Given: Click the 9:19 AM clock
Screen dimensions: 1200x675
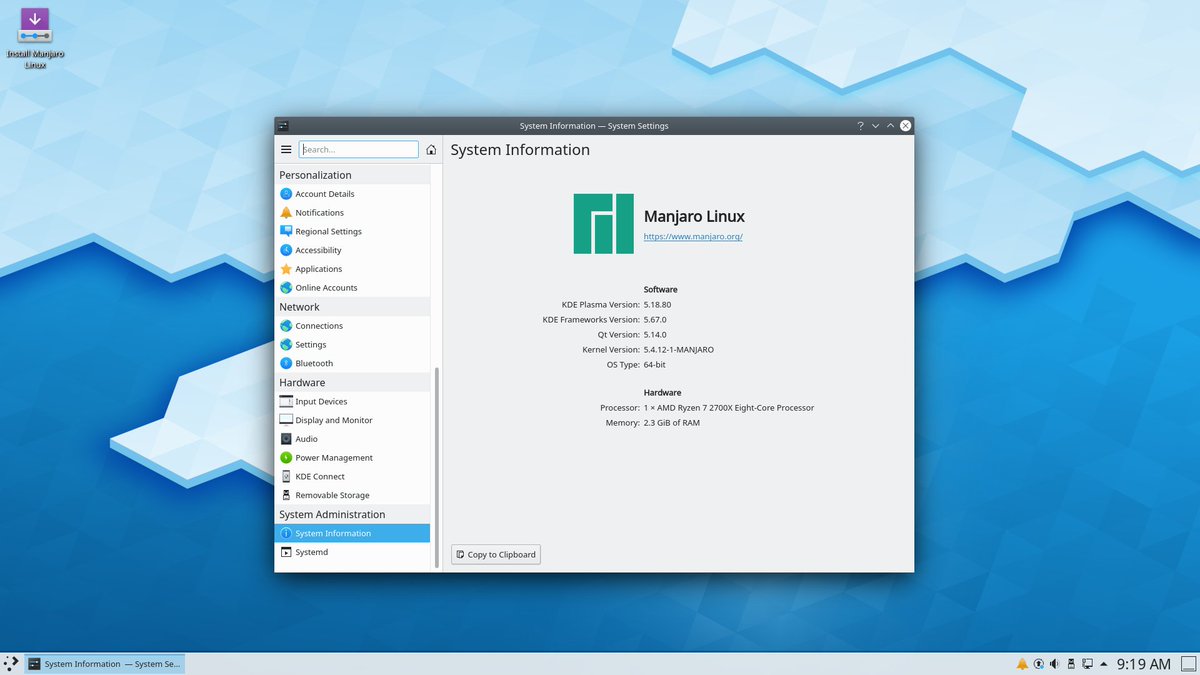Looking at the screenshot, I should click(1144, 664).
